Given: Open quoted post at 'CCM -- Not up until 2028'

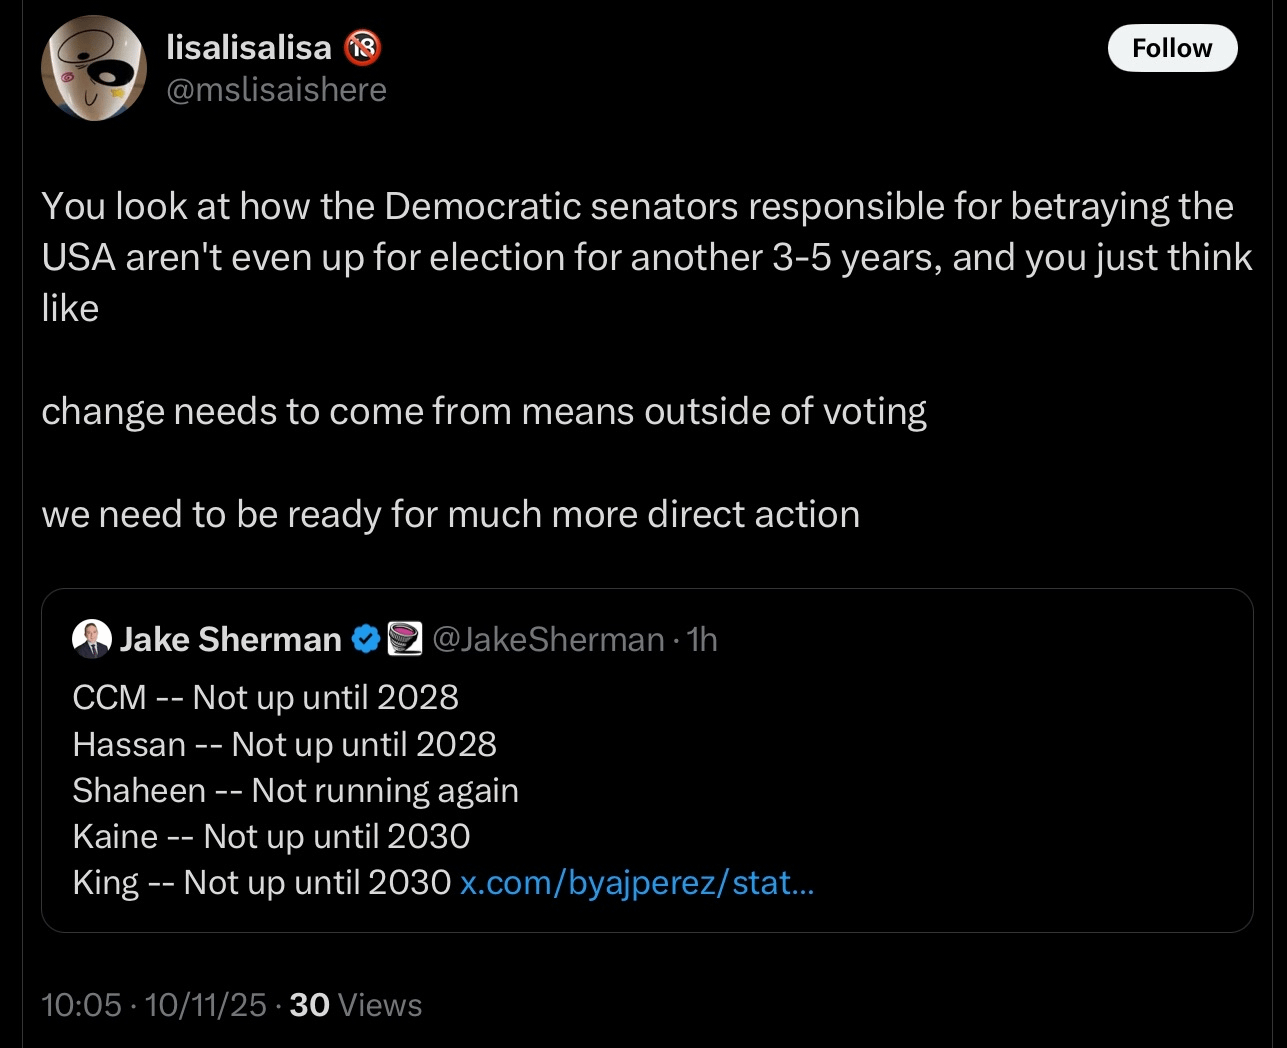Looking at the screenshot, I should pos(265,697).
